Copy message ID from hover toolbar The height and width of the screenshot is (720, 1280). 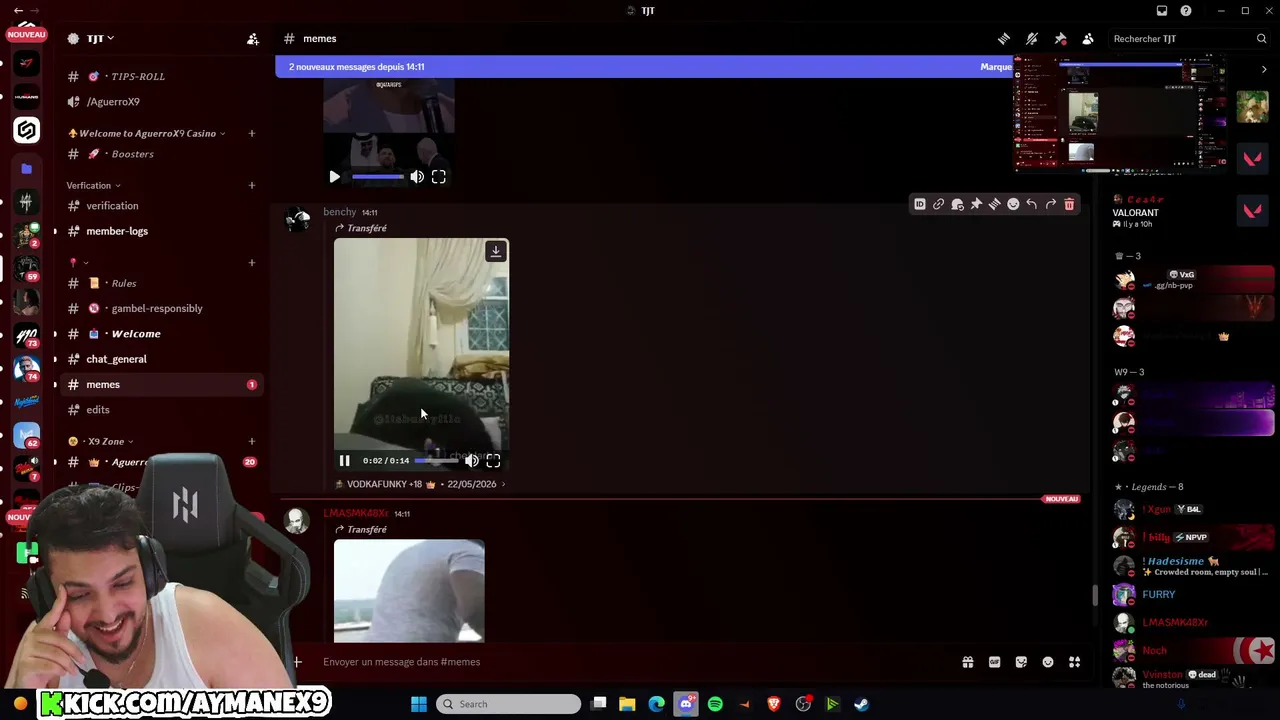coord(920,205)
